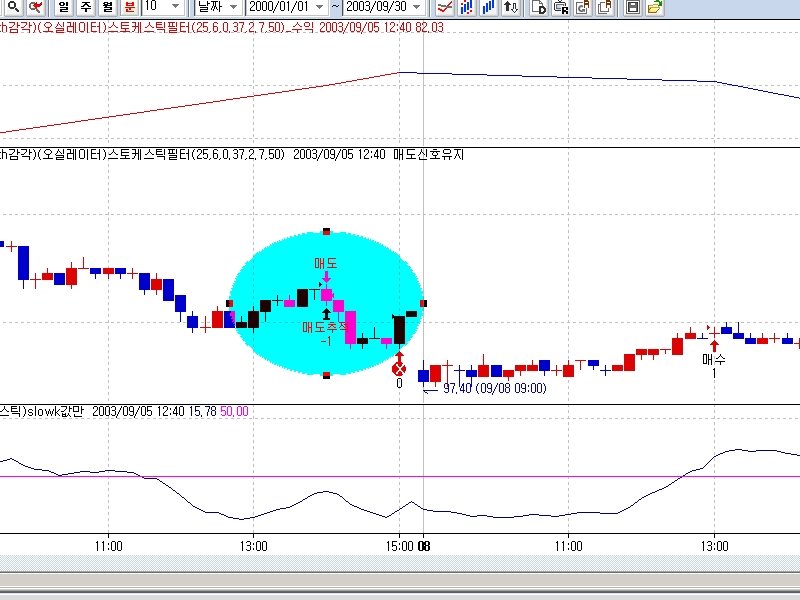Image resolution: width=800 pixels, height=600 pixels.
Task: Click the red X exit marker
Action: pos(399,369)
